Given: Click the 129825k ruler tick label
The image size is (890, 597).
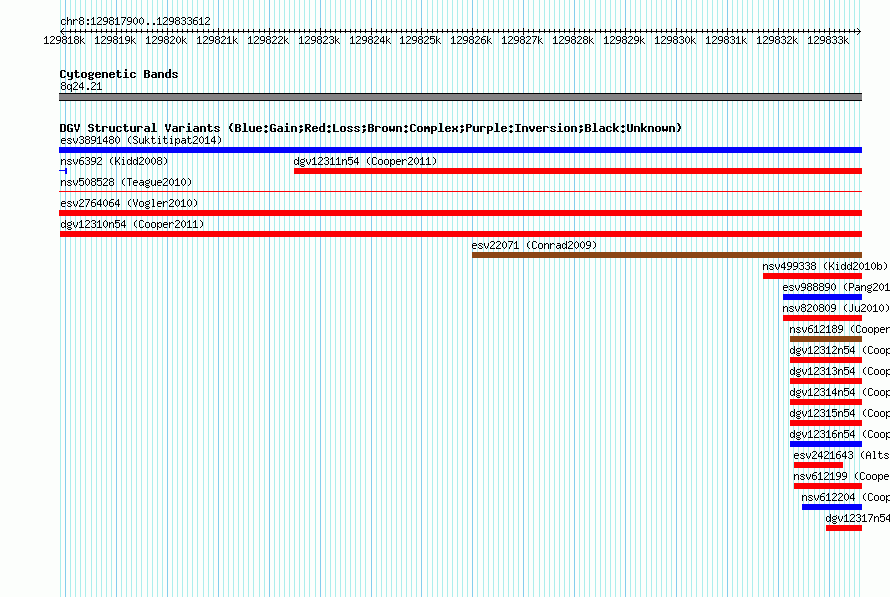Looking at the screenshot, I should tap(420, 40).
